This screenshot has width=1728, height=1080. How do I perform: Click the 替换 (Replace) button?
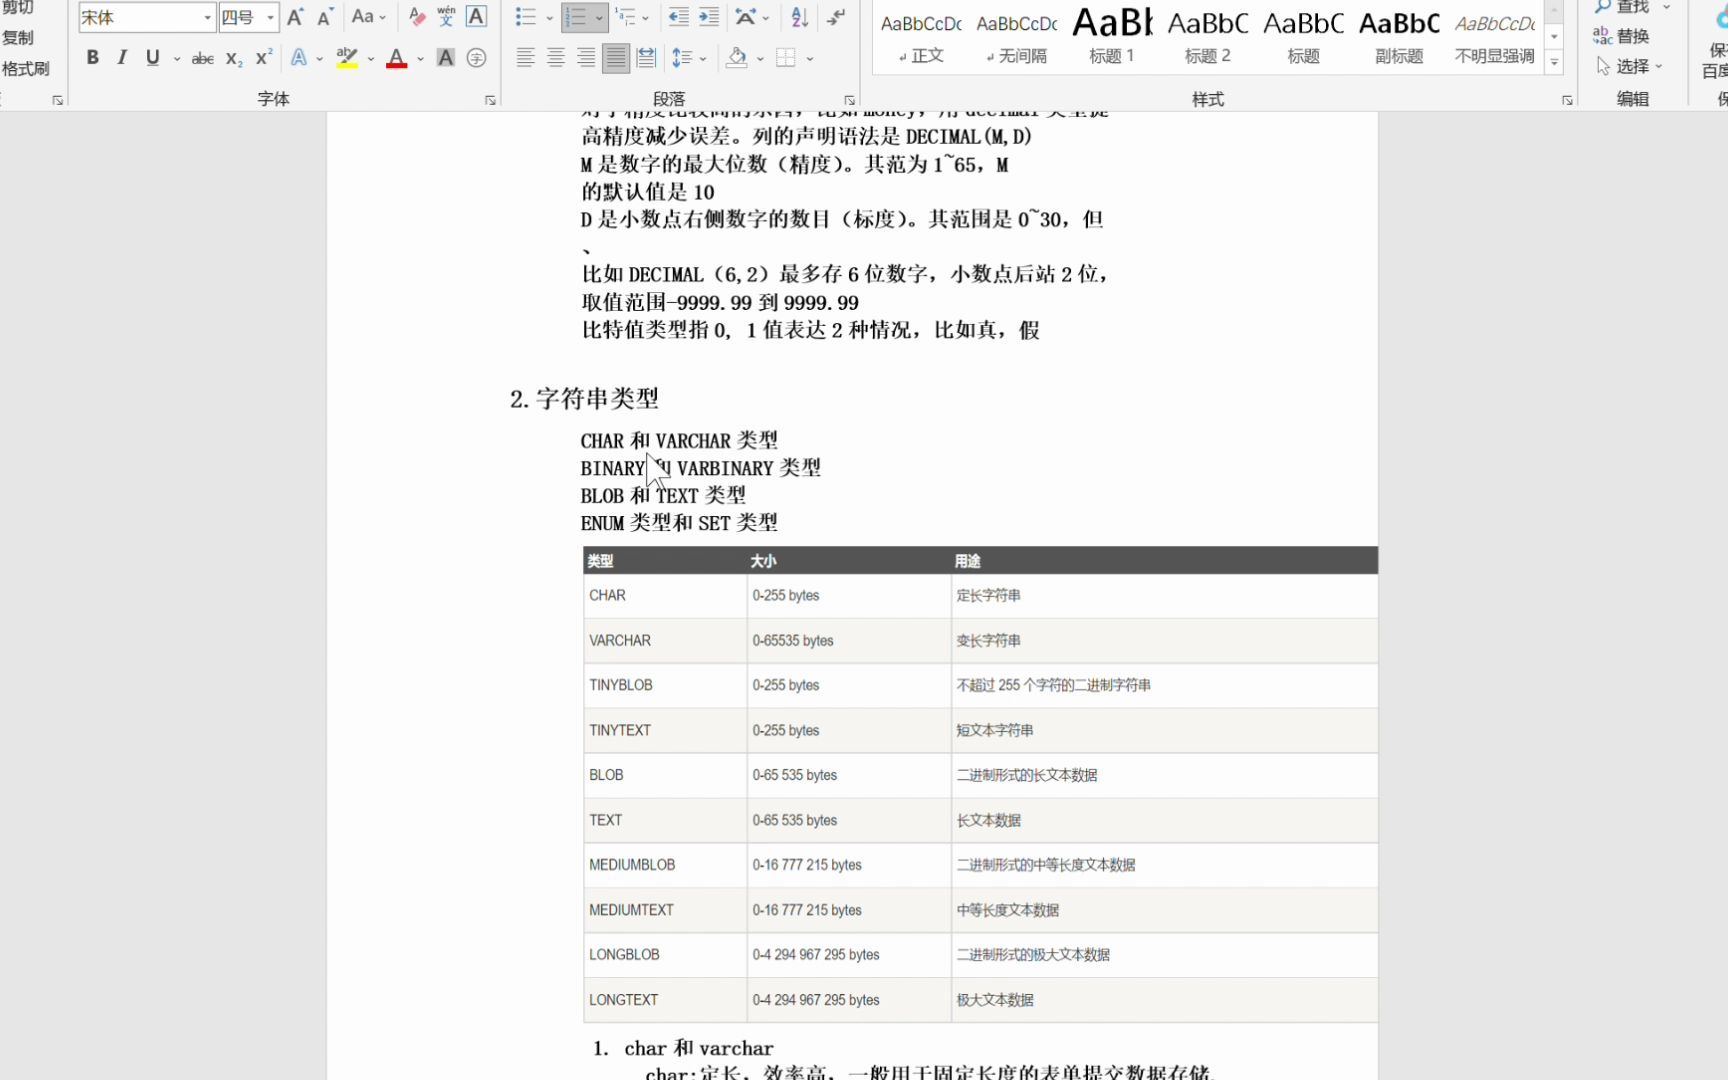(x=1621, y=36)
